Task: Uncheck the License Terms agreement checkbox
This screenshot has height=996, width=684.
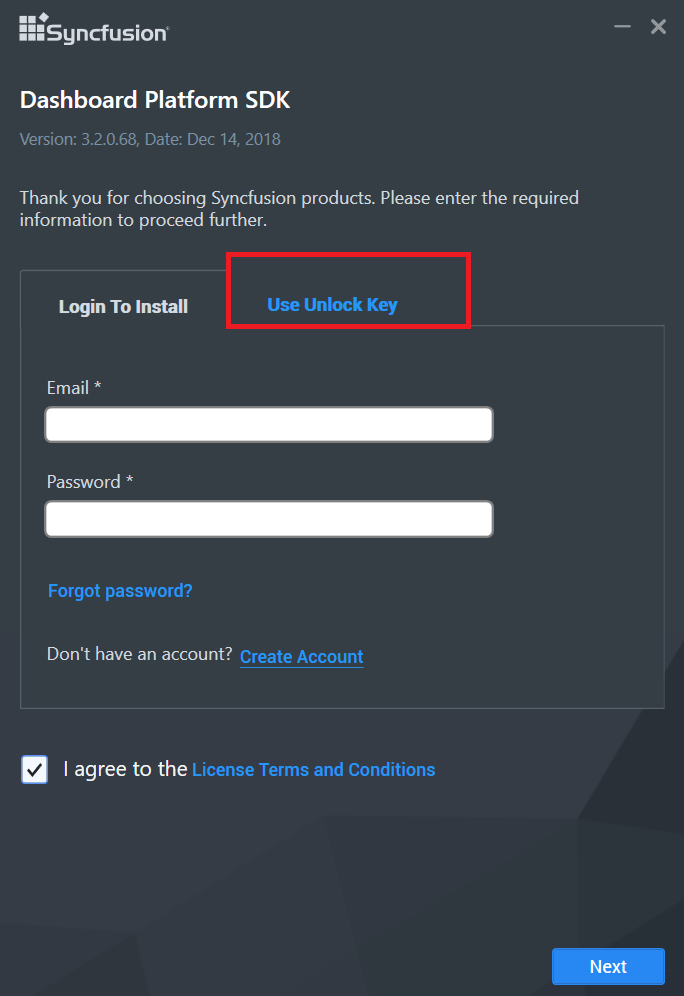Action: pos(34,769)
